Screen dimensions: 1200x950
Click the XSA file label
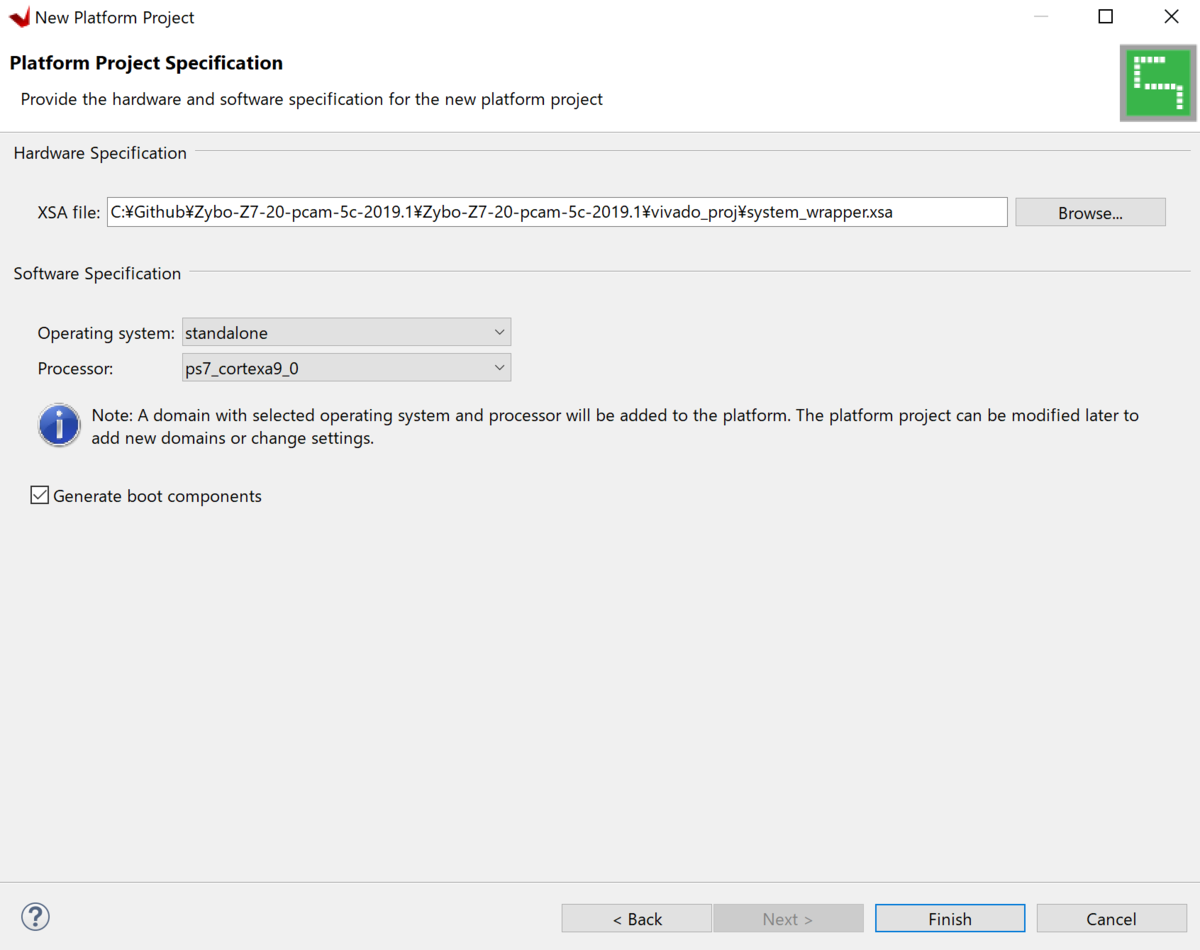[69, 212]
